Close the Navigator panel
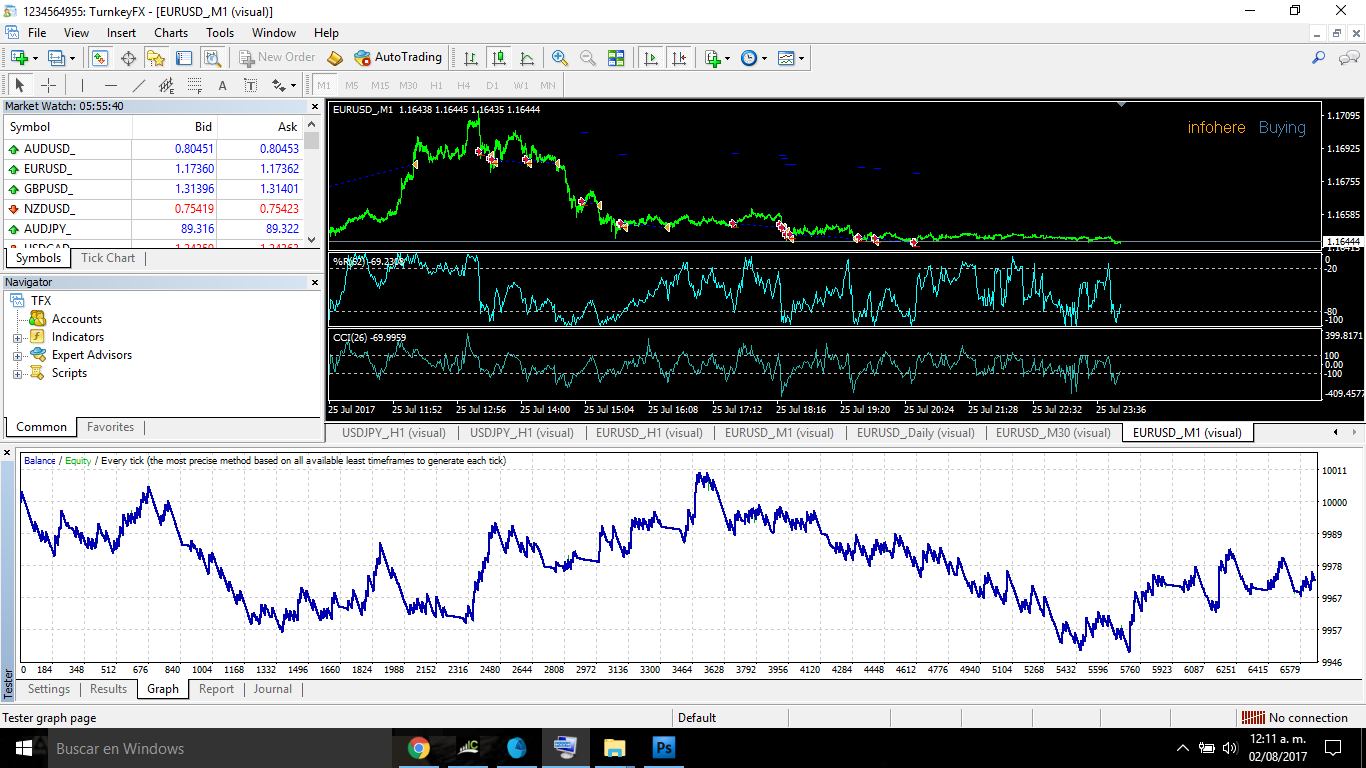1366x768 pixels. 314,283
